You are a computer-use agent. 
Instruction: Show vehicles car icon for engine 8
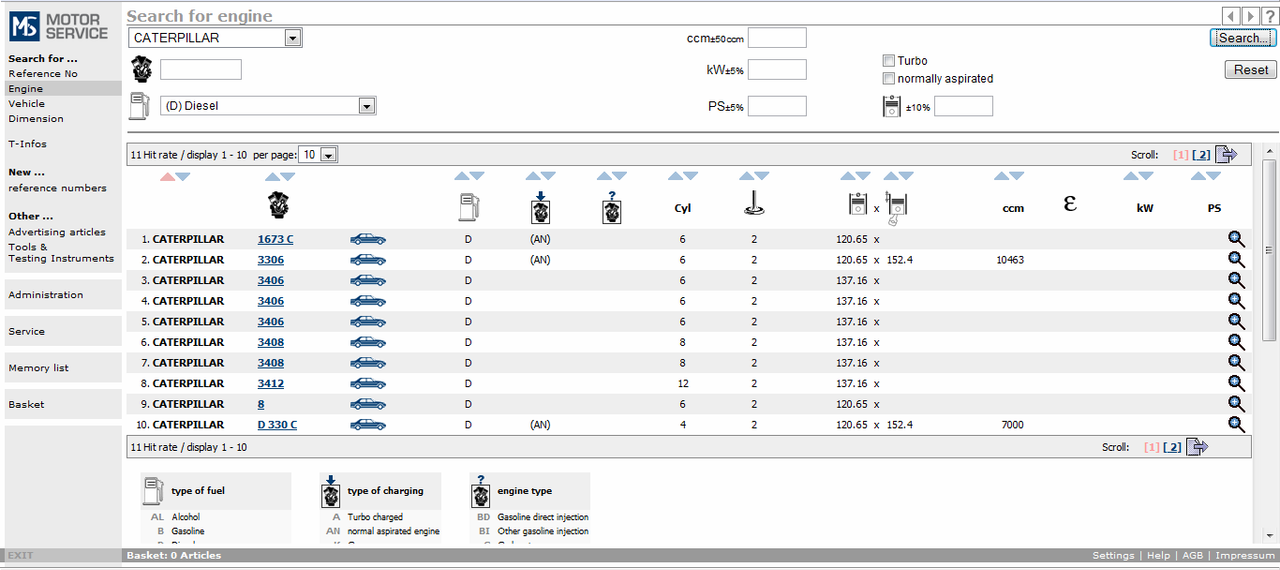pyautogui.click(x=368, y=404)
